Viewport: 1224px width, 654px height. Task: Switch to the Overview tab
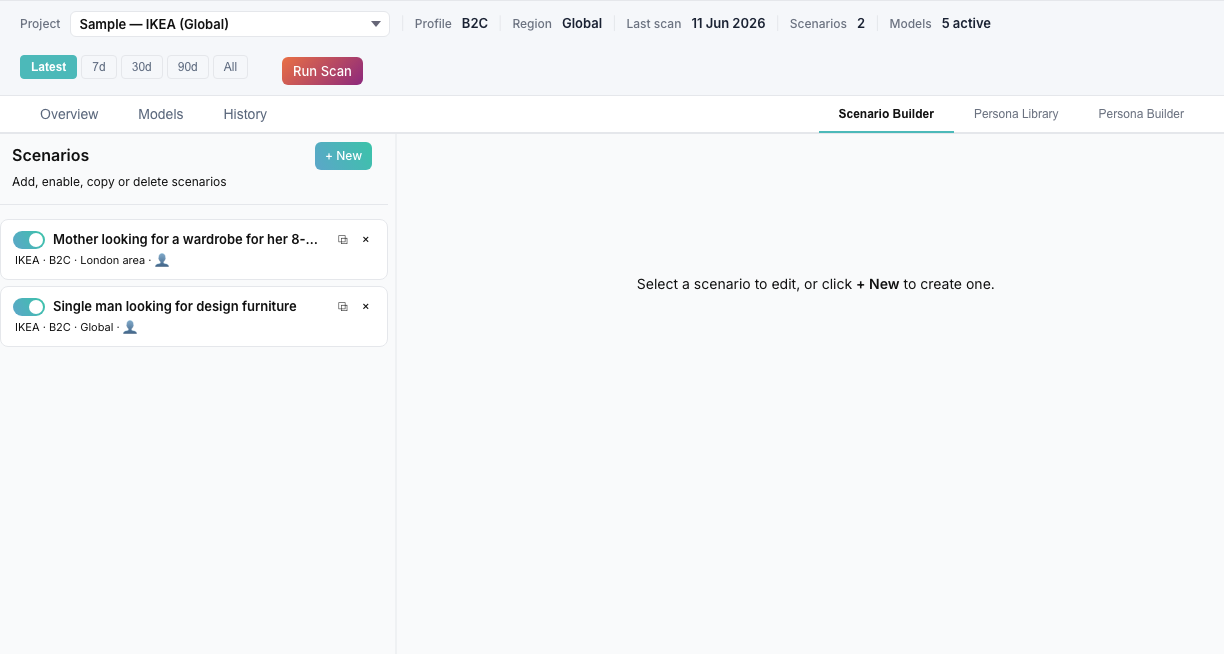pyautogui.click(x=69, y=114)
